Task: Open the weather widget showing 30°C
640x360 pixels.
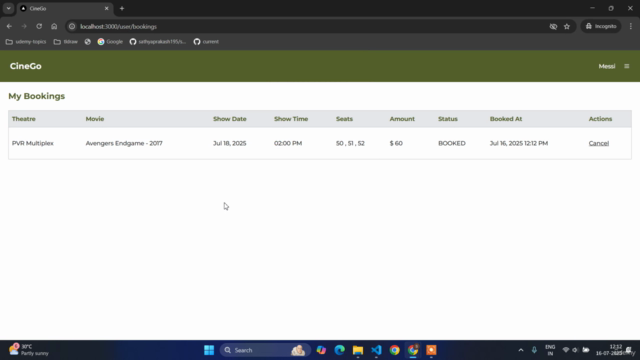Action: (29, 350)
